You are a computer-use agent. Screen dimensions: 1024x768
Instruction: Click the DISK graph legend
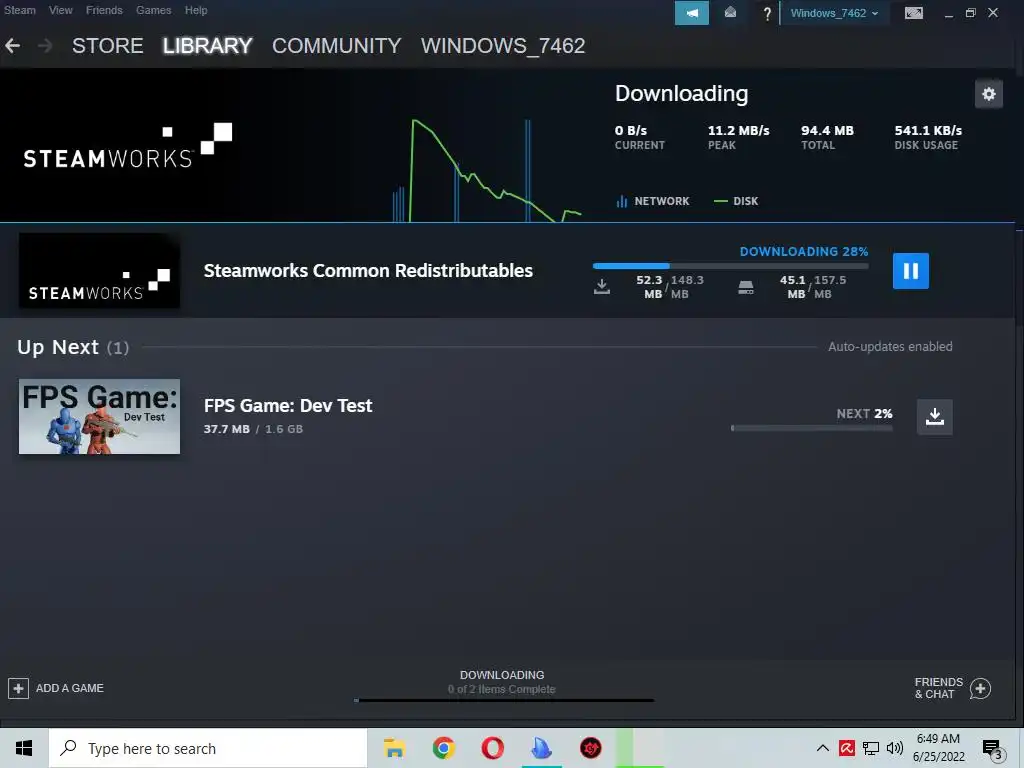736,201
